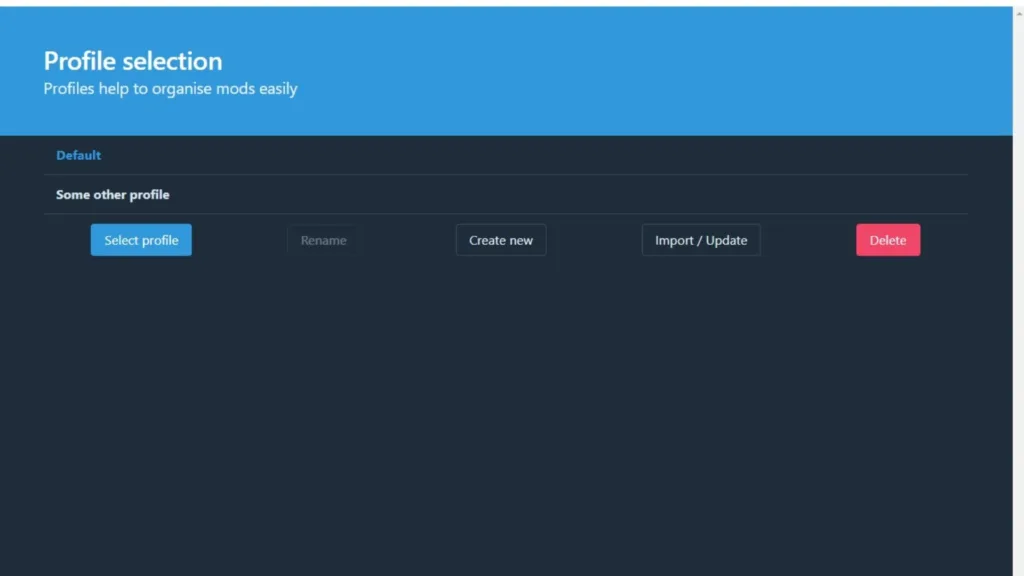Click the "Profile selection" heading

click(x=133, y=61)
